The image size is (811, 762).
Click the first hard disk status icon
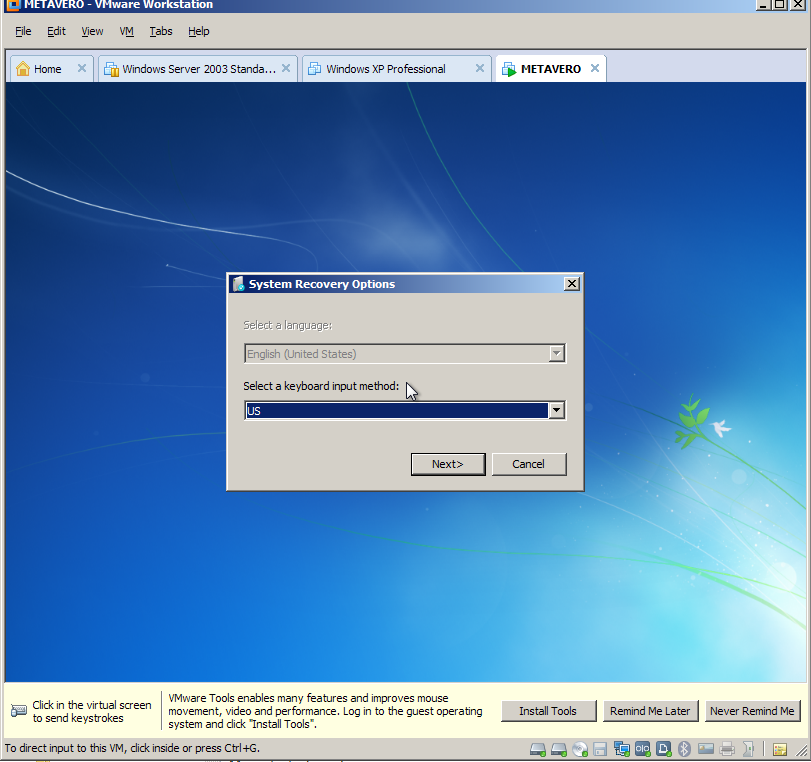click(538, 749)
